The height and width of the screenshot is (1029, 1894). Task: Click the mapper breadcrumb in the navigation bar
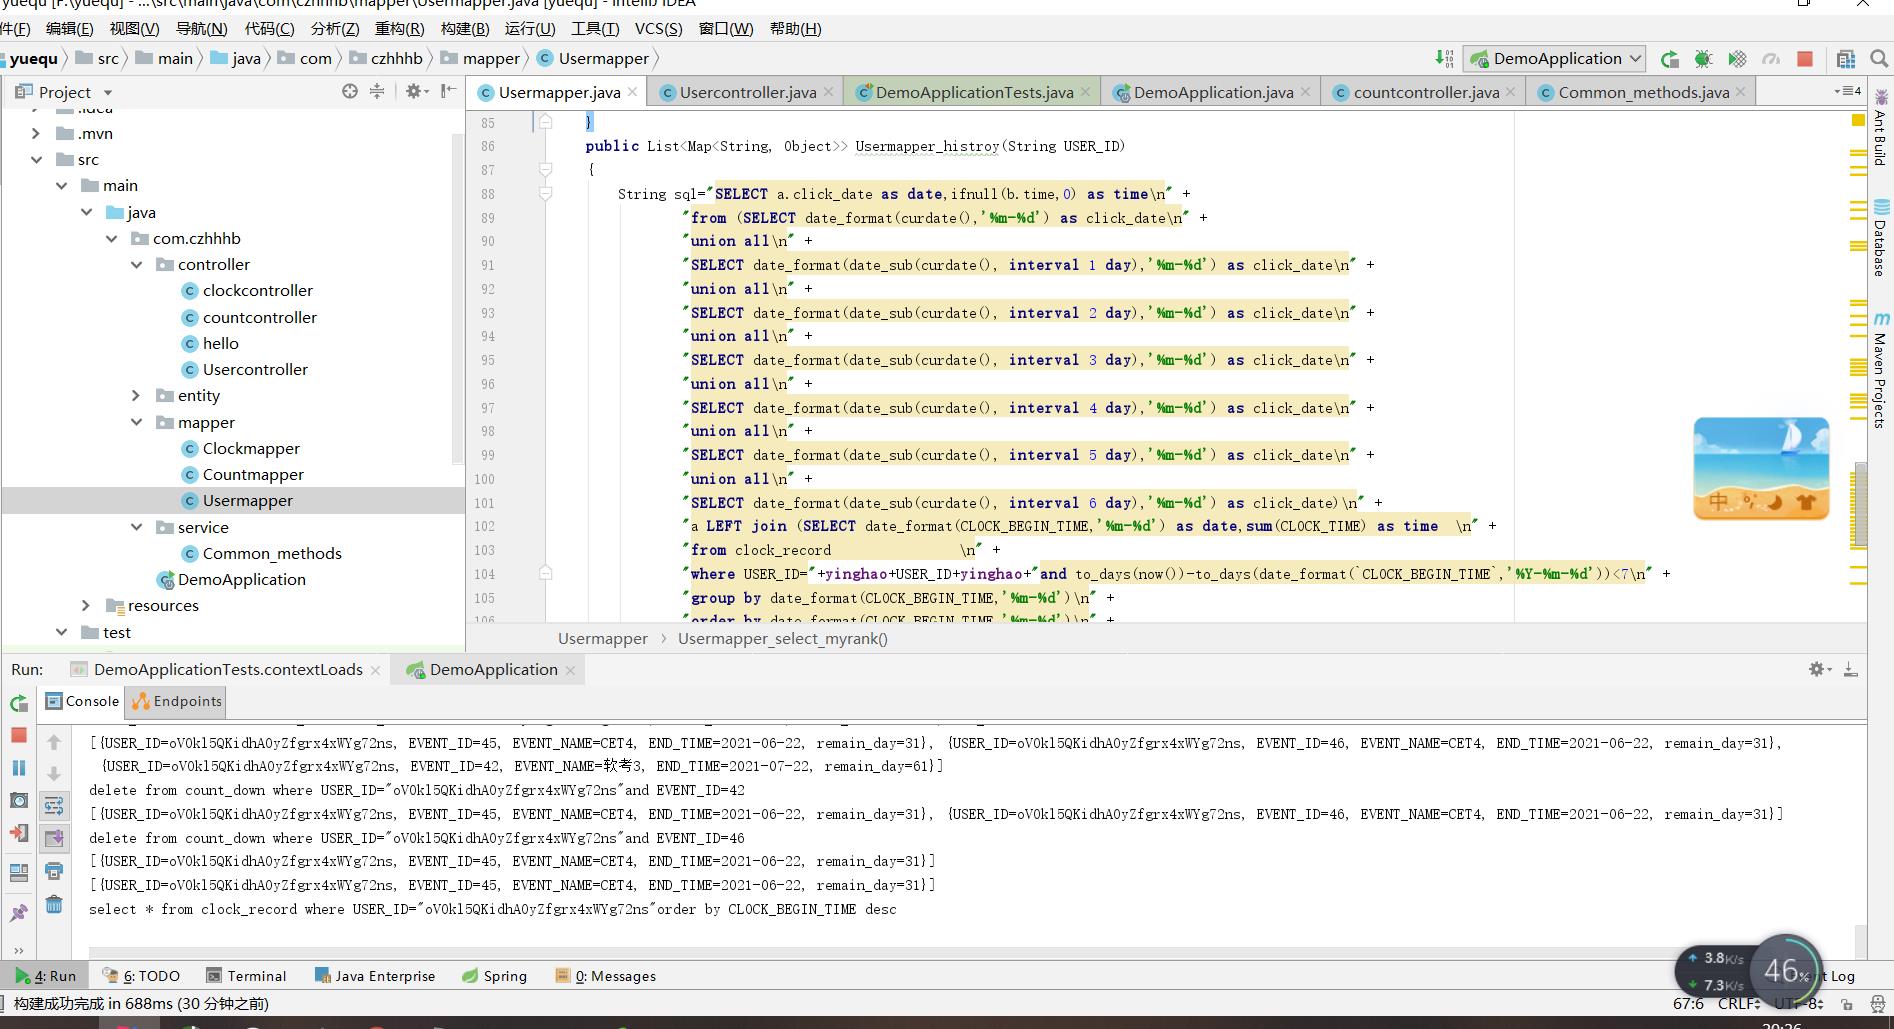[x=480, y=58]
